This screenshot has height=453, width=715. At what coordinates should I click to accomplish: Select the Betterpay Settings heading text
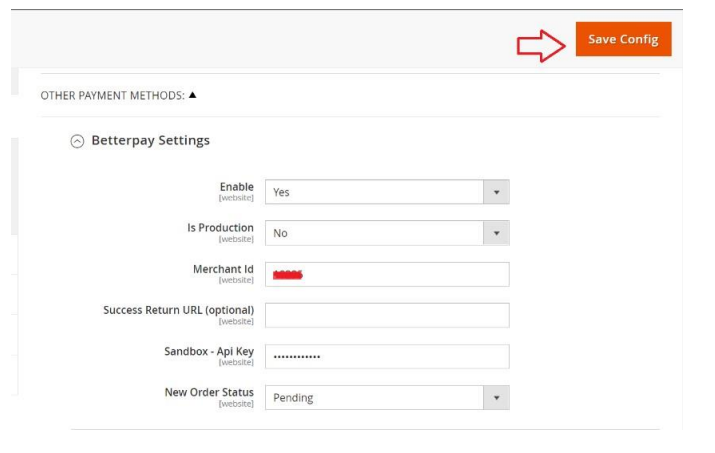pyautogui.click(x=150, y=140)
